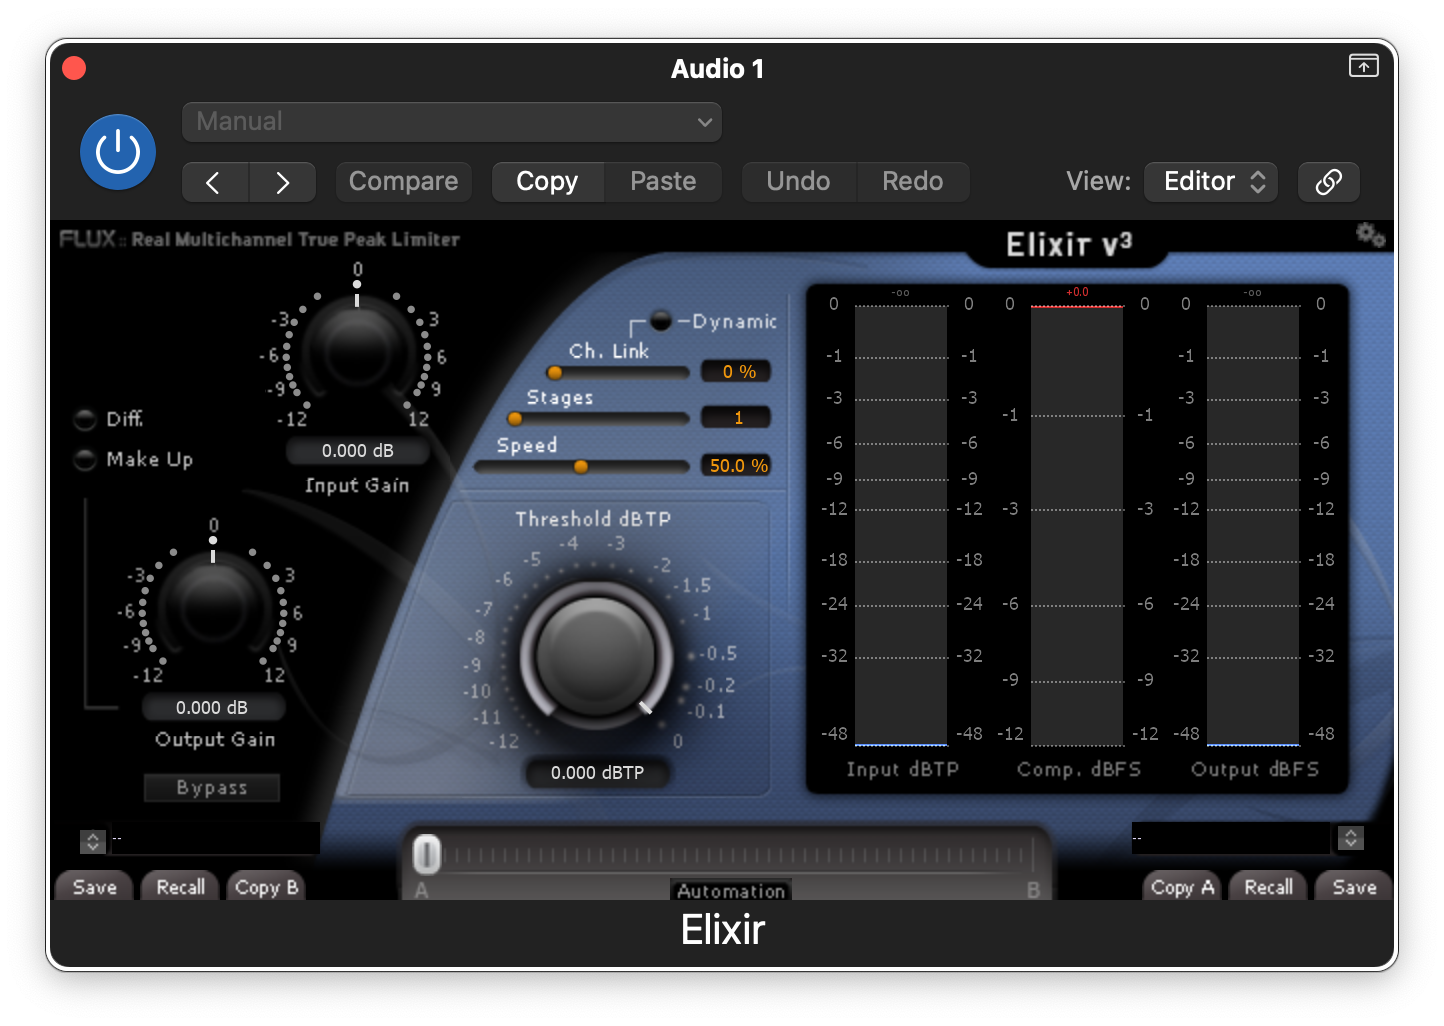
Task: Navigate back using the left arrow
Action: pyautogui.click(x=214, y=182)
